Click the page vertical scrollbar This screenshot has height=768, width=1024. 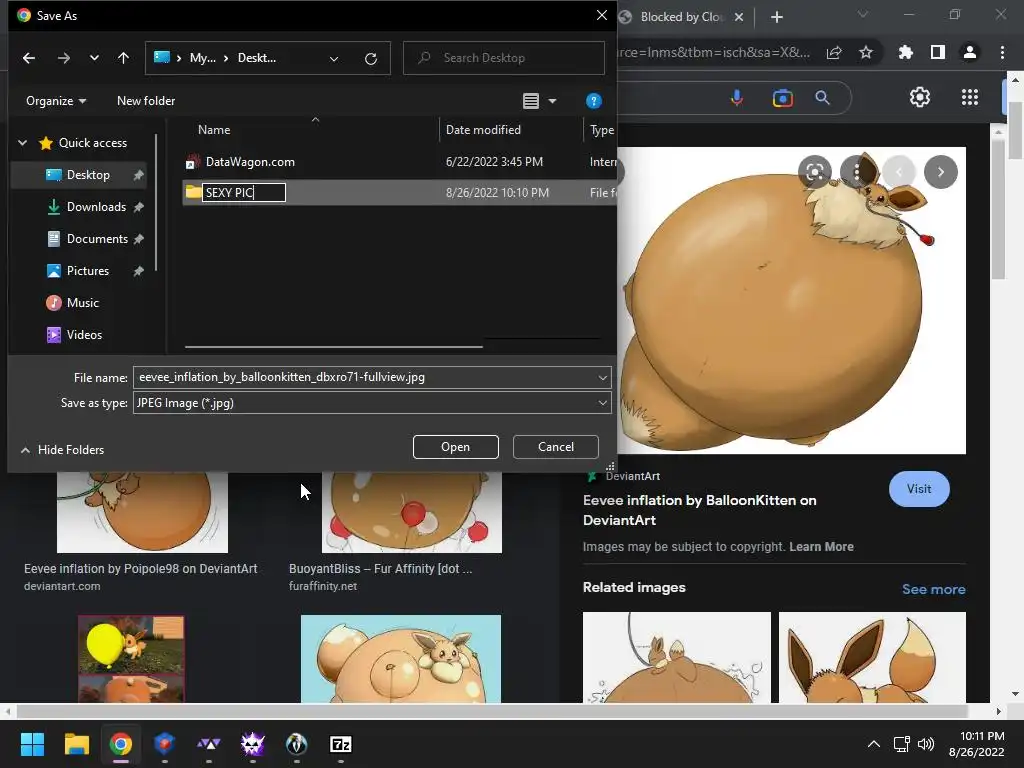pyautogui.click(x=1015, y=132)
